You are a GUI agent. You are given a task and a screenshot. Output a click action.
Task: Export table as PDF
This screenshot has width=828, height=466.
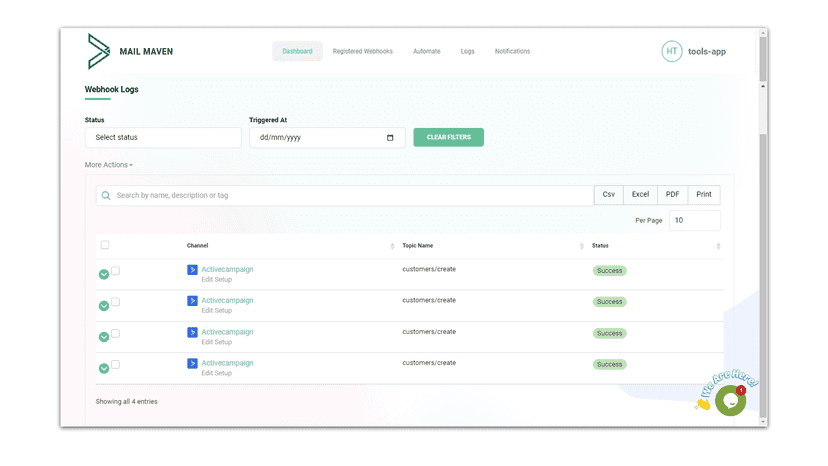[x=672, y=194]
